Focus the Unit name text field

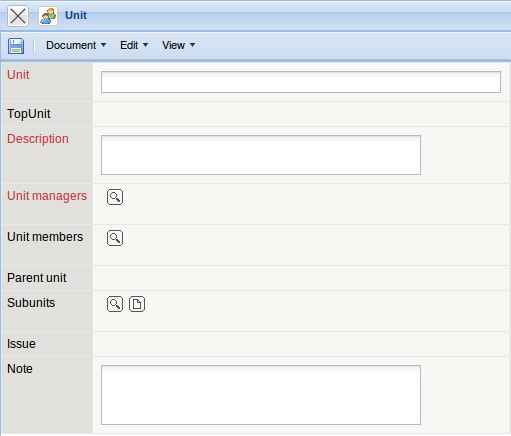click(x=301, y=82)
